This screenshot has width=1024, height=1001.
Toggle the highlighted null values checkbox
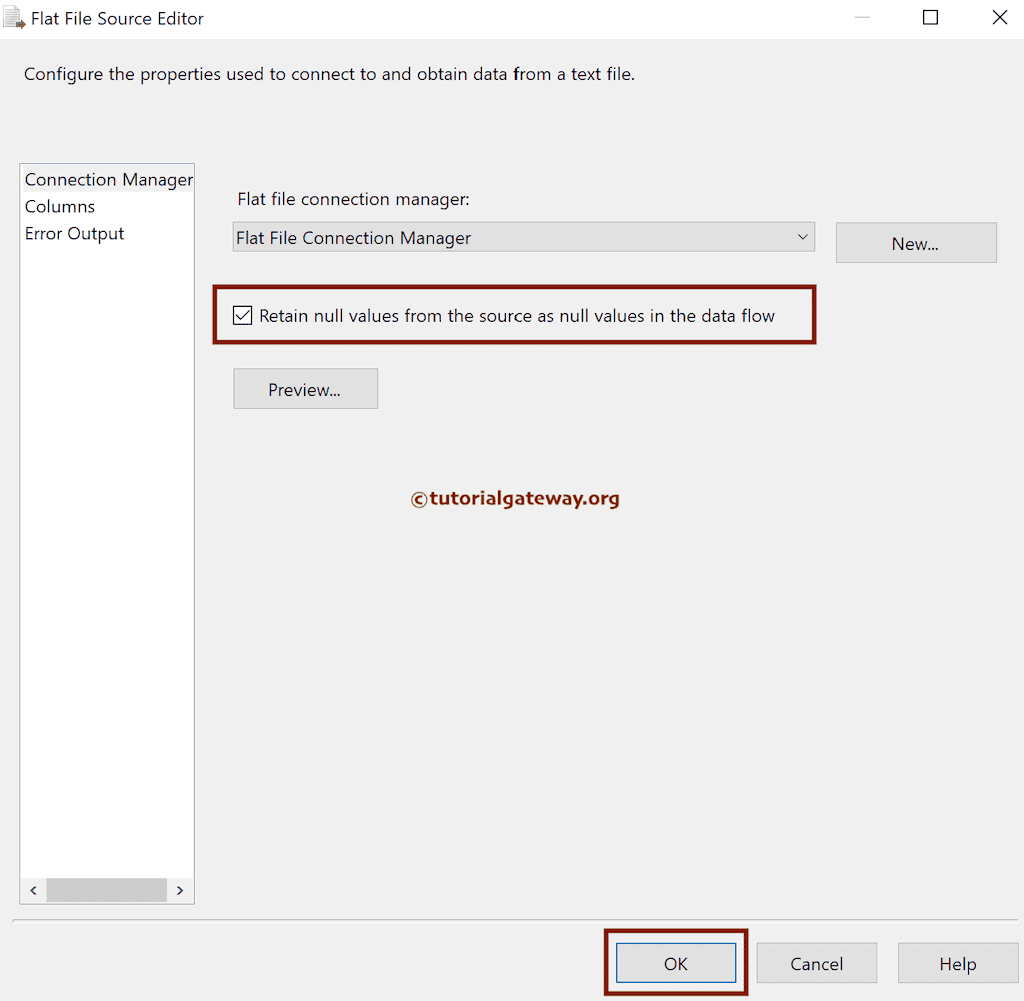242,315
